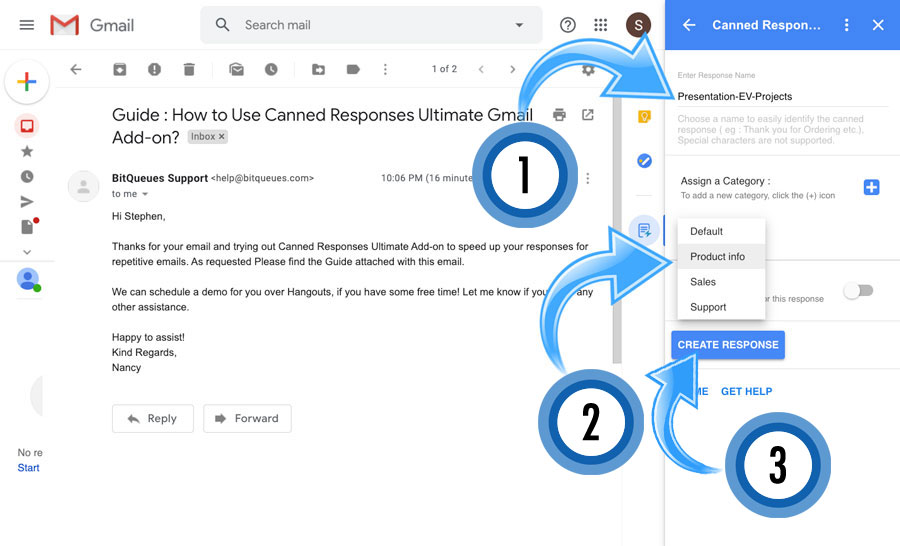This screenshot has width=900, height=546.
Task: Open the toolbar More options menu
Action: click(385, 69)
